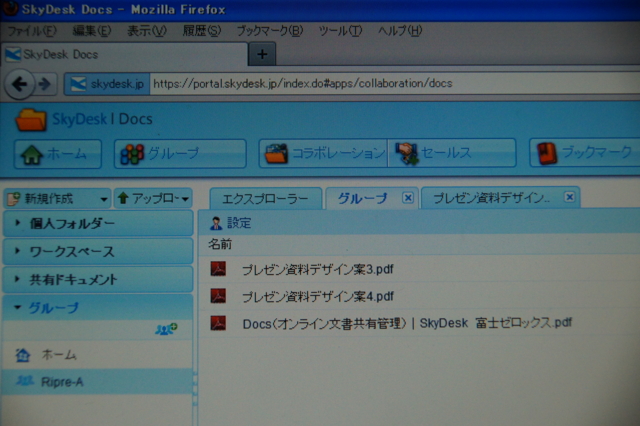Click the PDF icon for プレゼン資料デザイン案3.pdf
Viewport: 640px width, 426px height.
[218, 269]
